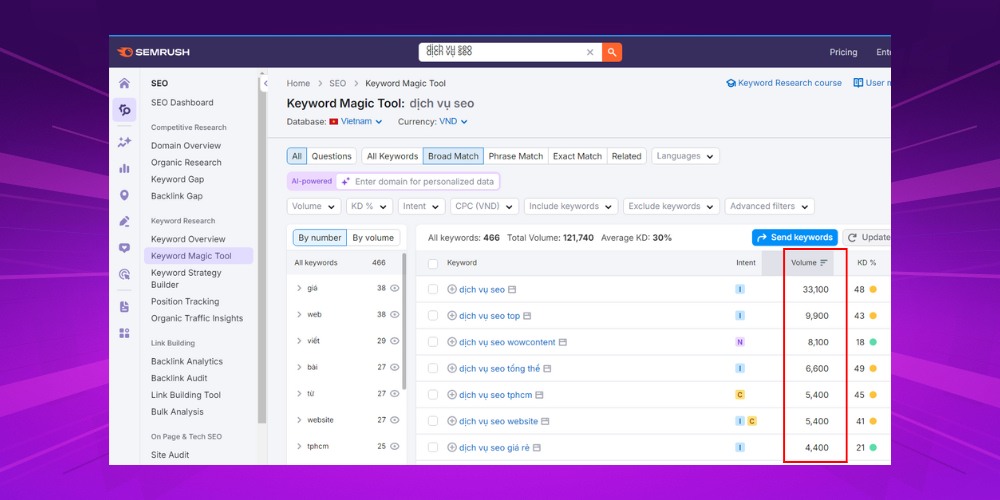The image size is (1000, 500).
Task: Click the Enter domain for personalized data field
Action: pos(418,182)
